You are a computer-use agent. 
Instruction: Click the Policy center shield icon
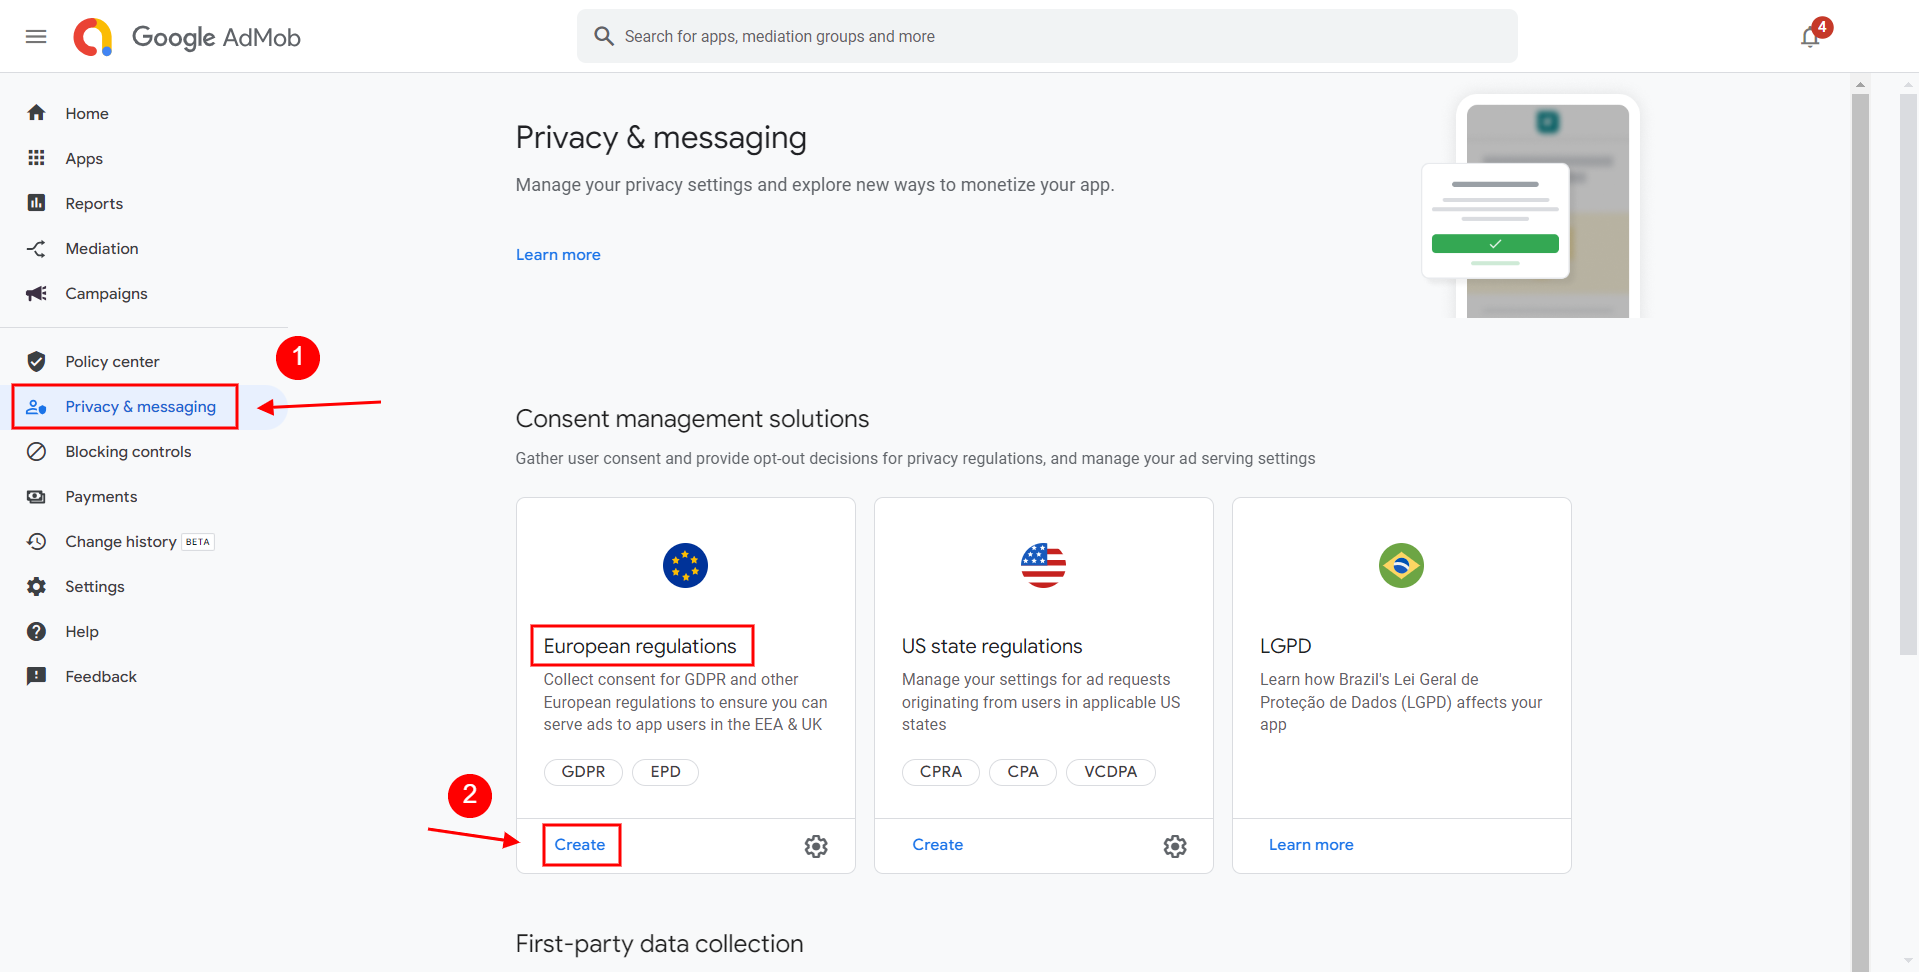[36, 361]
